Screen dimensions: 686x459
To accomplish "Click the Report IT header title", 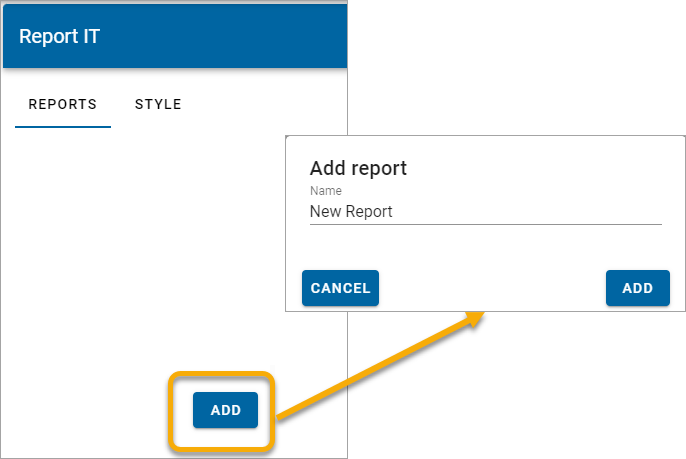I will point(60,37).
